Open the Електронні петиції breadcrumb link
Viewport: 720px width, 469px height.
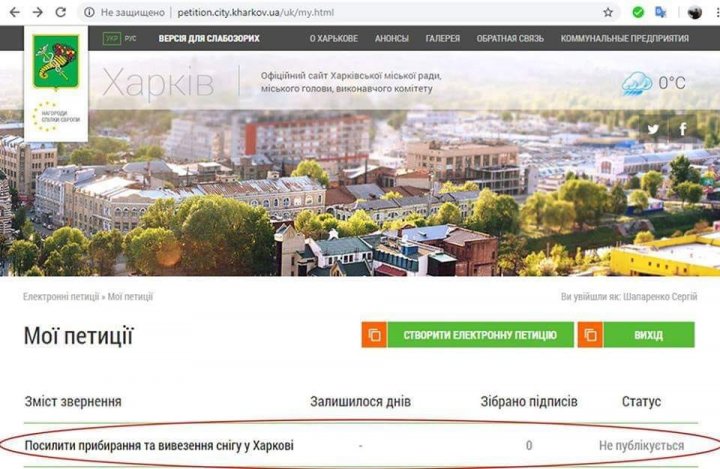tap(61, 297)
